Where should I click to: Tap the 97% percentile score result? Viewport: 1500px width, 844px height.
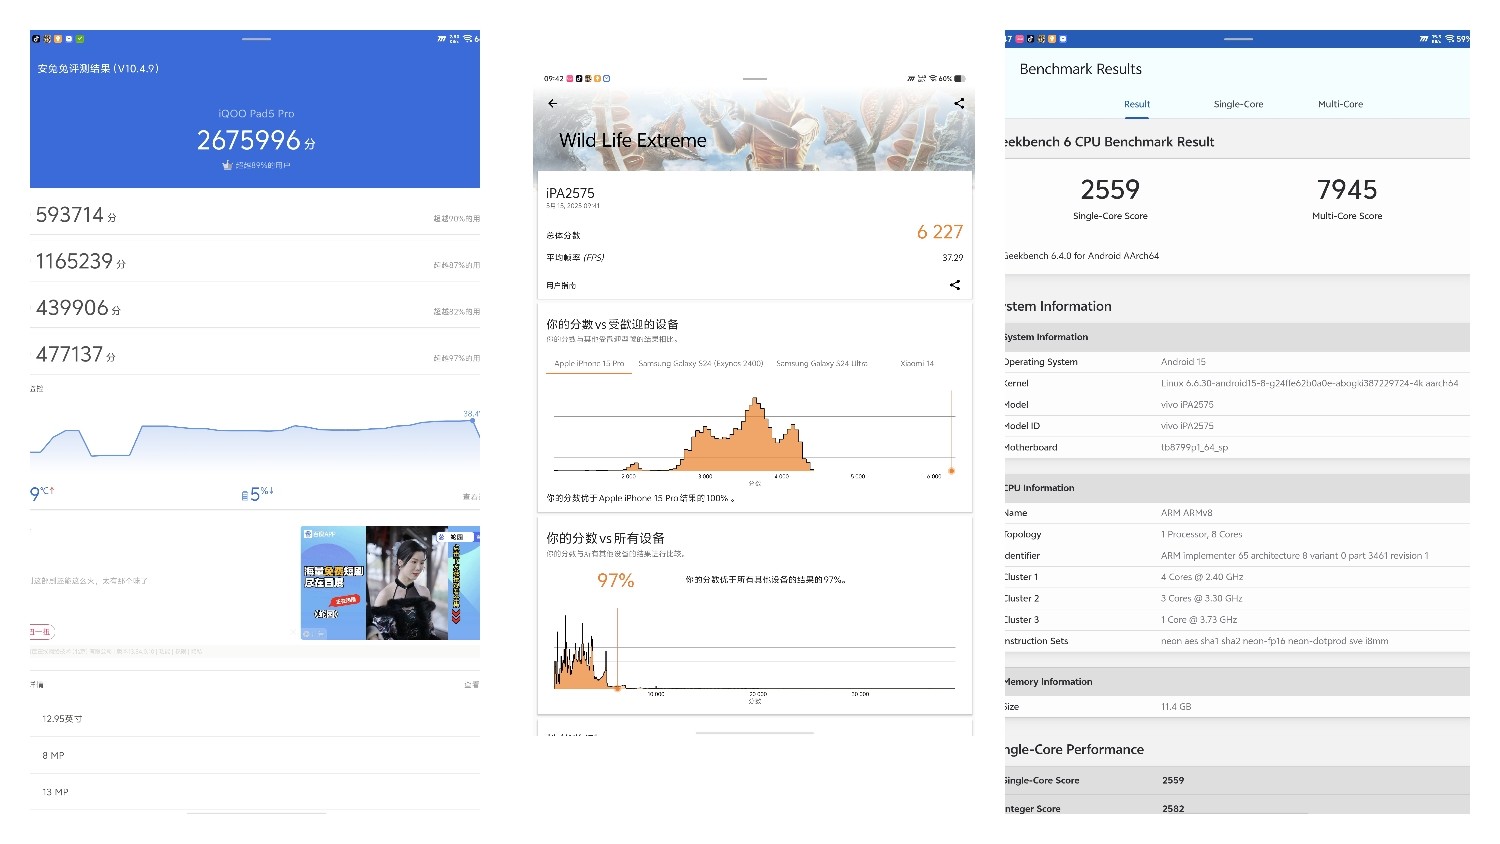(x=615, y=580)
